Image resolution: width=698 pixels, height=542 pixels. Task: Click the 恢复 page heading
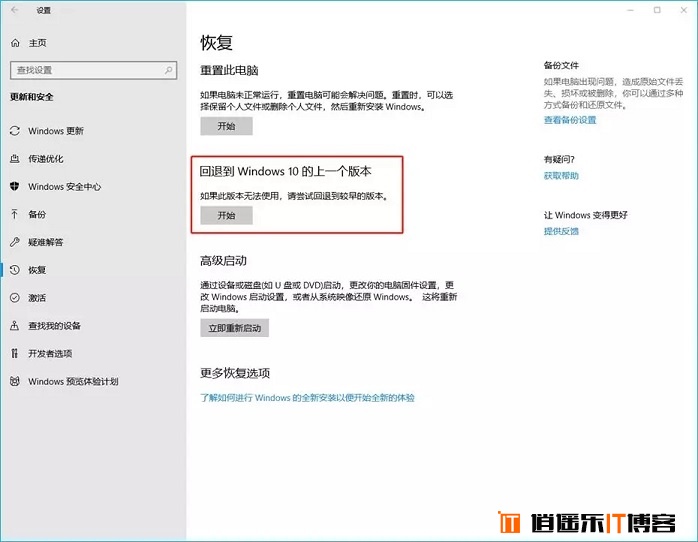click(x=216, y=43)
